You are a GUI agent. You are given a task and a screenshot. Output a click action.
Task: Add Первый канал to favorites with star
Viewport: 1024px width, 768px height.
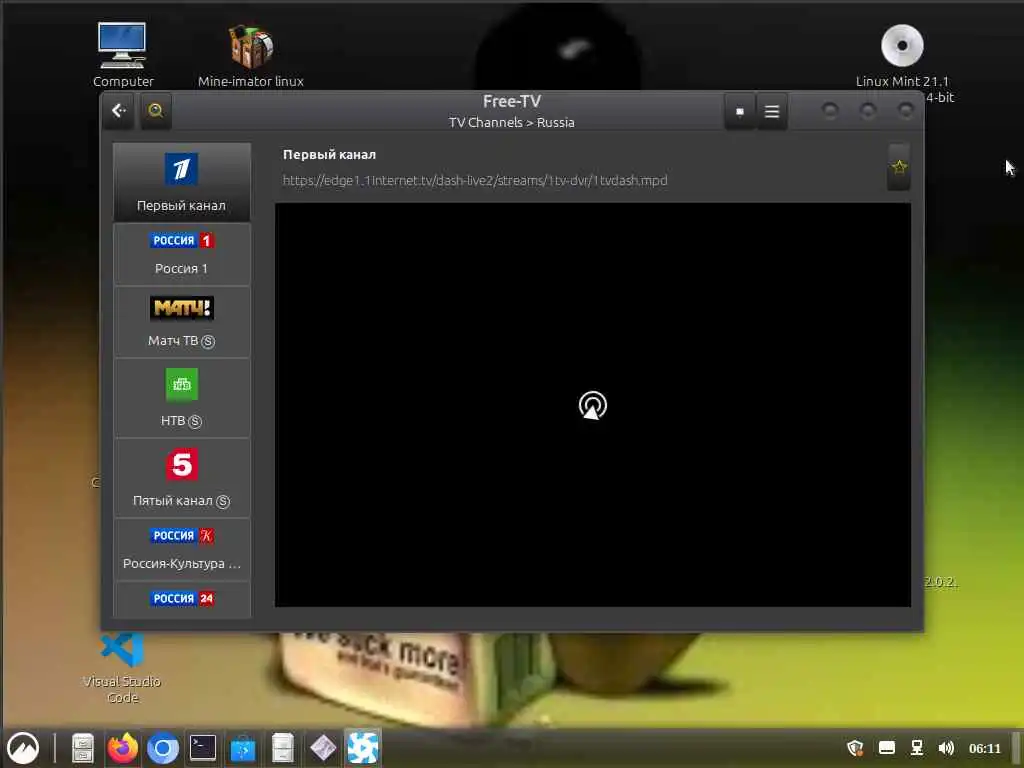(x=899, y=167)
